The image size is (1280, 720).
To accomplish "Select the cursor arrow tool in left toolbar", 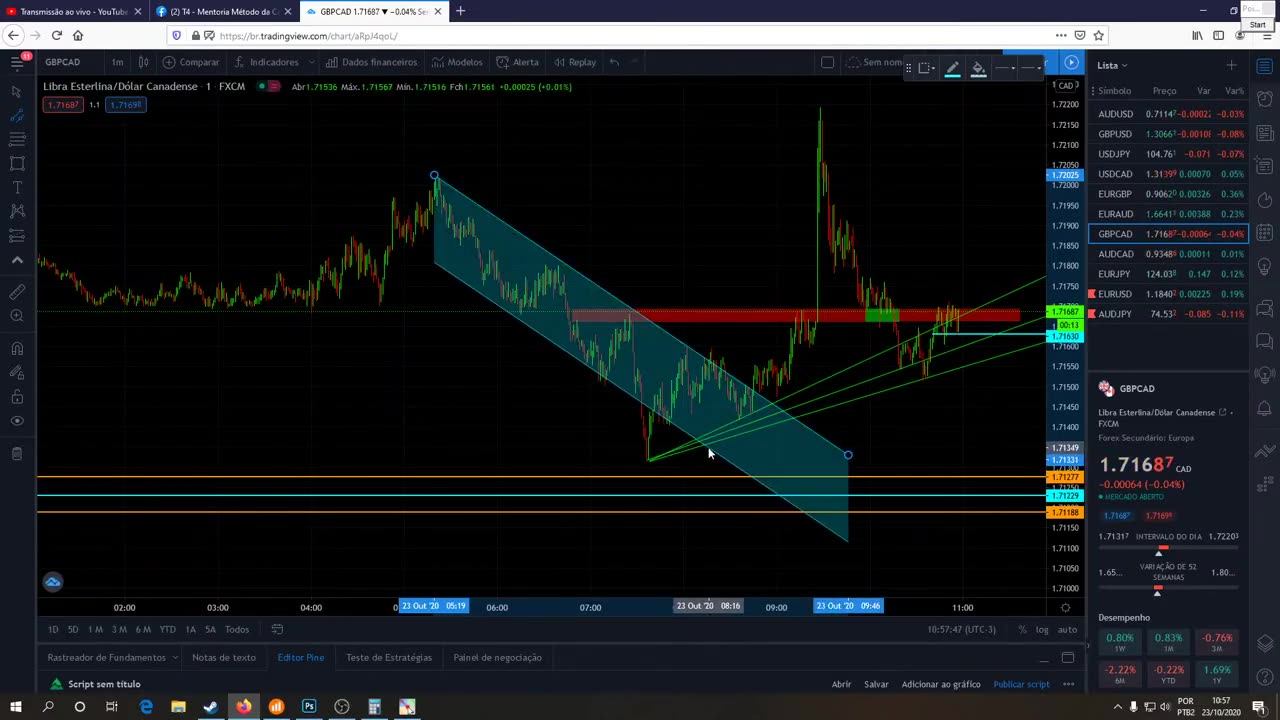I will tap(17, 91).
